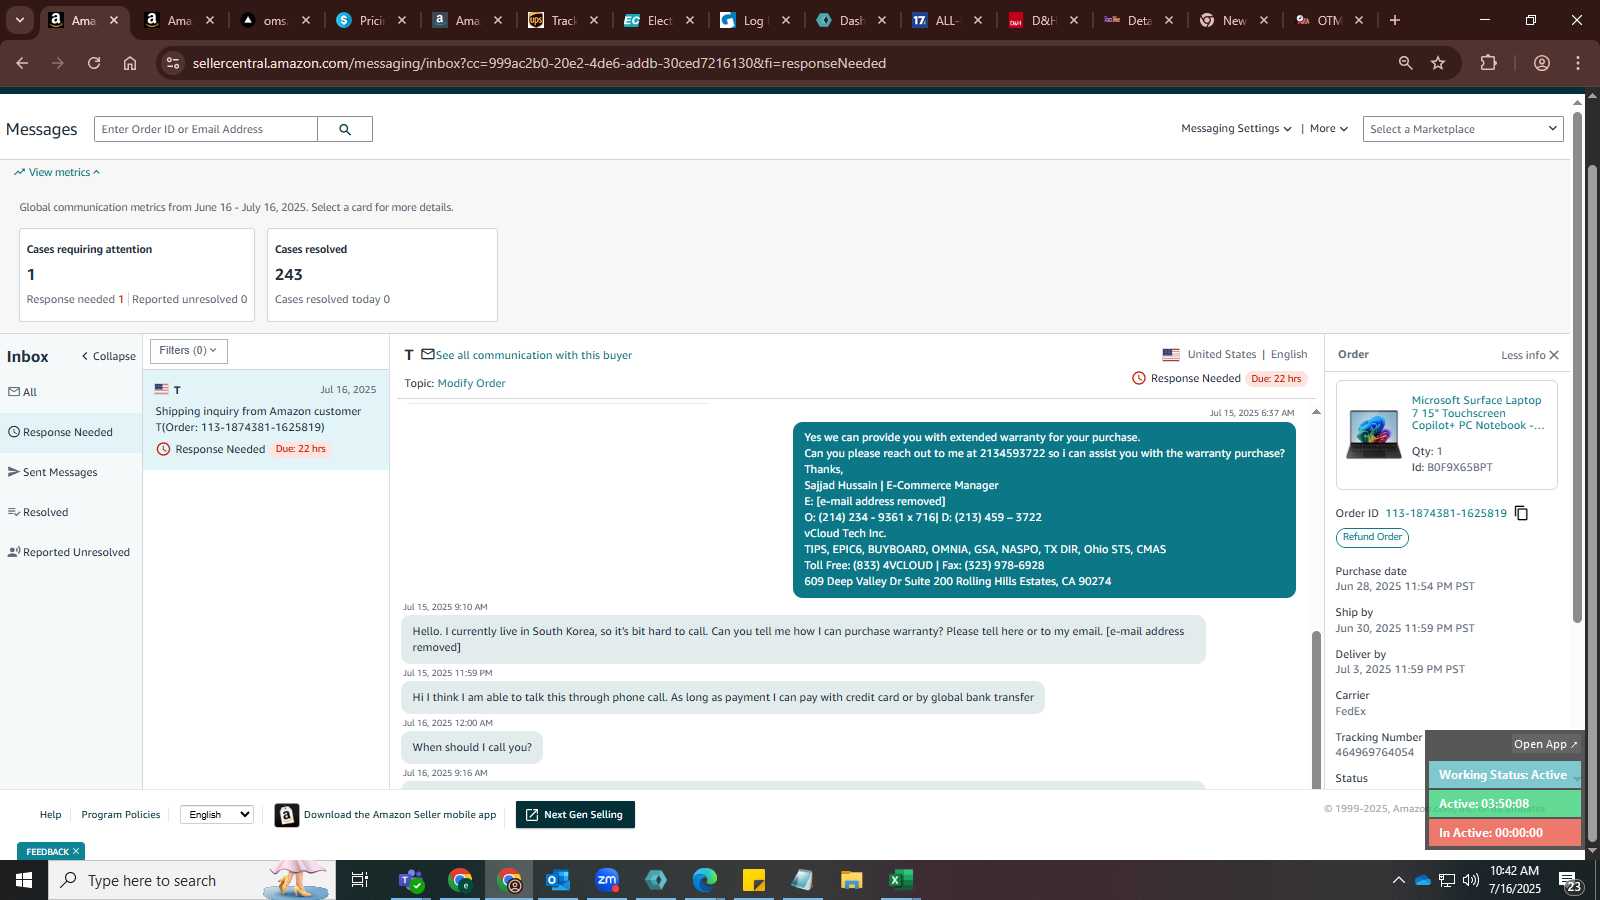Open Outlook from the taskbar
Image resolution: width=1600 pixels, height=900 pixels.
click(x=558, y=880)
